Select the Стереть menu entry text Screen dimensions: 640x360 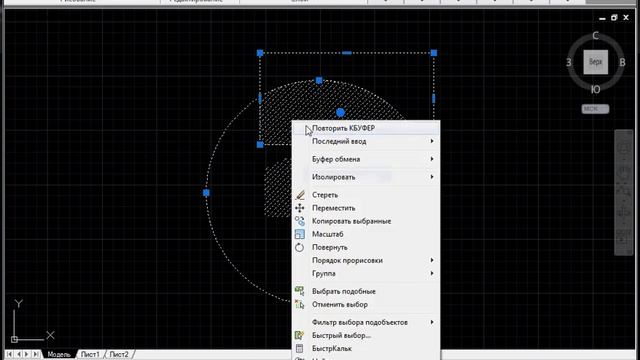coord(325,195)
